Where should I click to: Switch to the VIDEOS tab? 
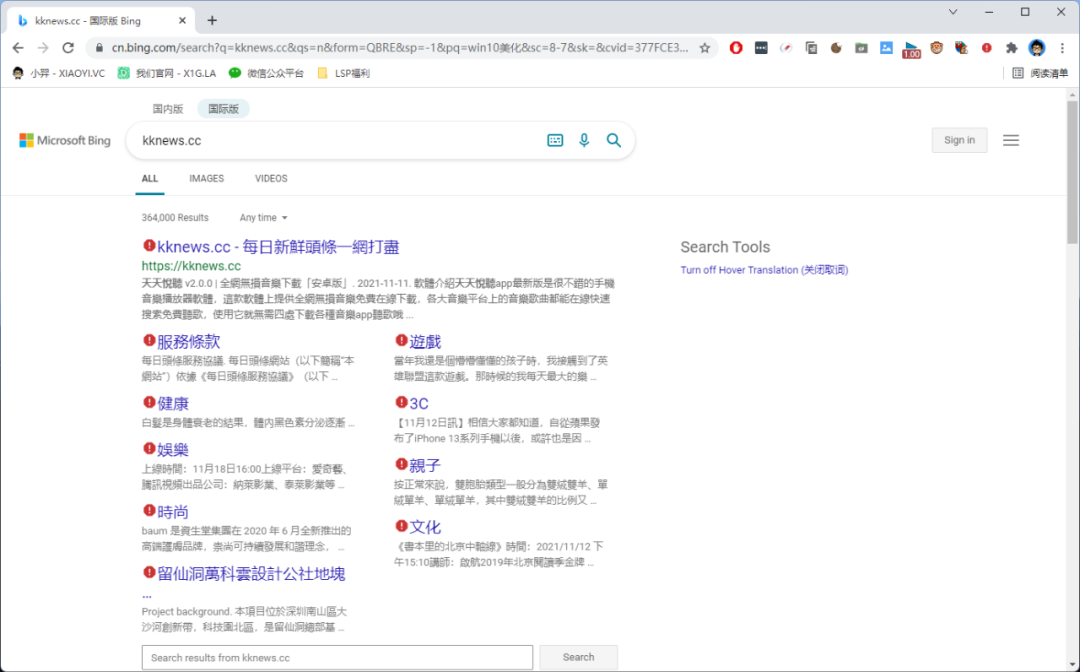pos(271,179)
